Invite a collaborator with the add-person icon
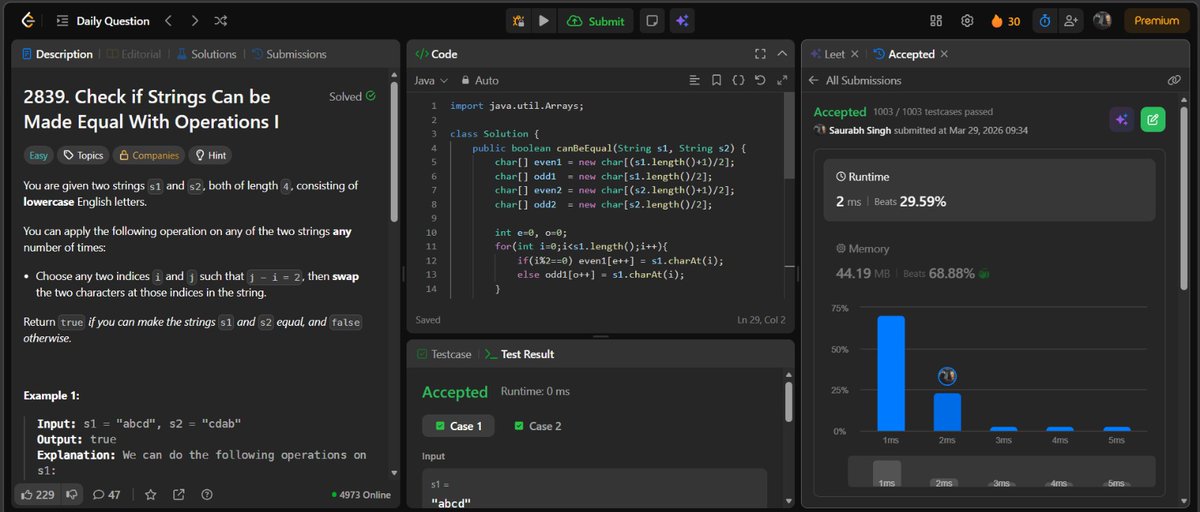 [x=1072, y=20]
